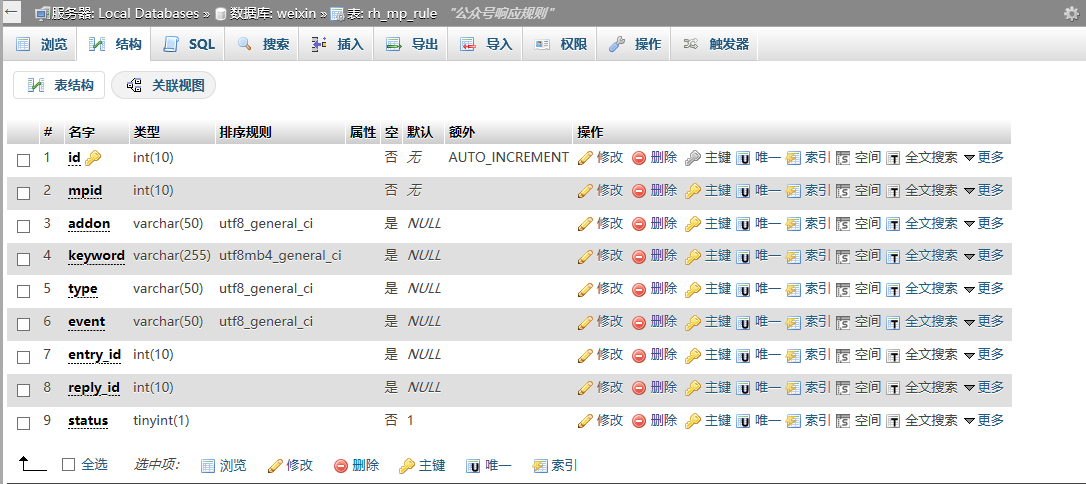Open the 触发器 tab
This screenshot has width=1086, height=484.
click(x=715, y=44)
